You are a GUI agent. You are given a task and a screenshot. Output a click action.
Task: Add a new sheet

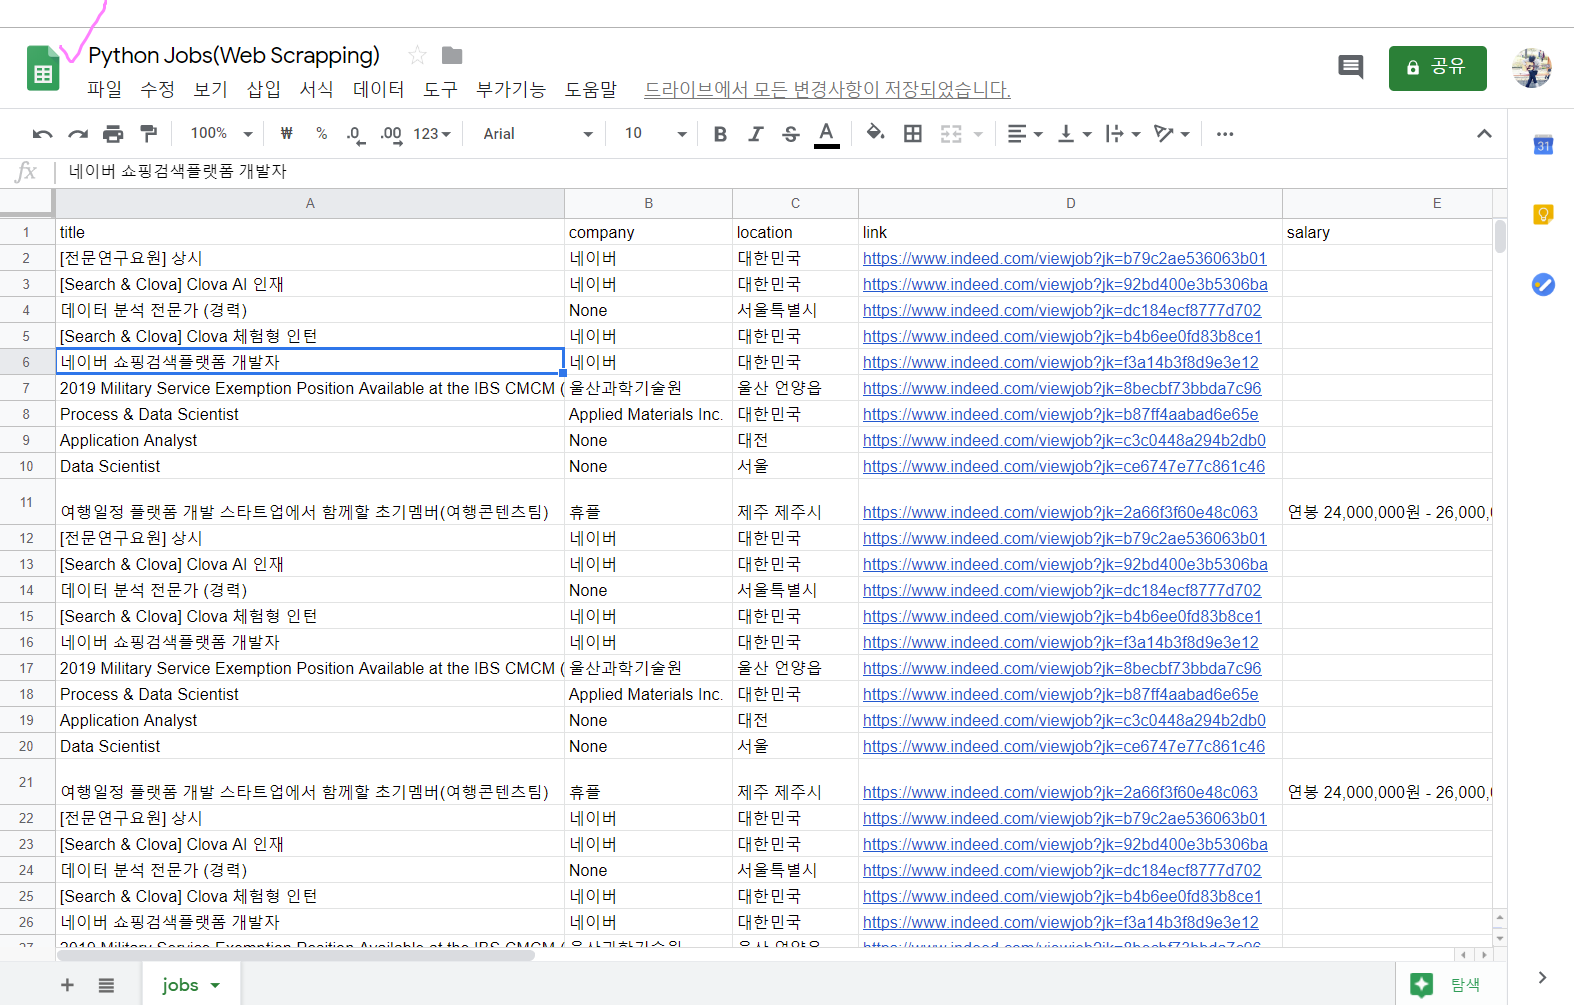click(67, 985)
